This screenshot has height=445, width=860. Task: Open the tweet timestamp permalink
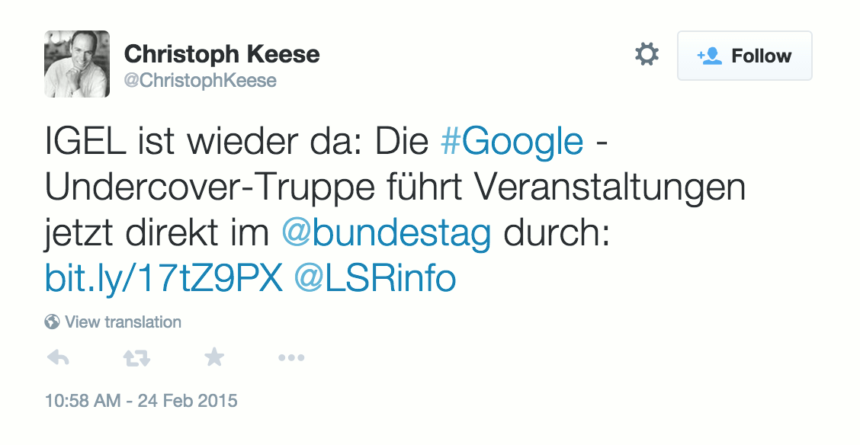[141, 402]
